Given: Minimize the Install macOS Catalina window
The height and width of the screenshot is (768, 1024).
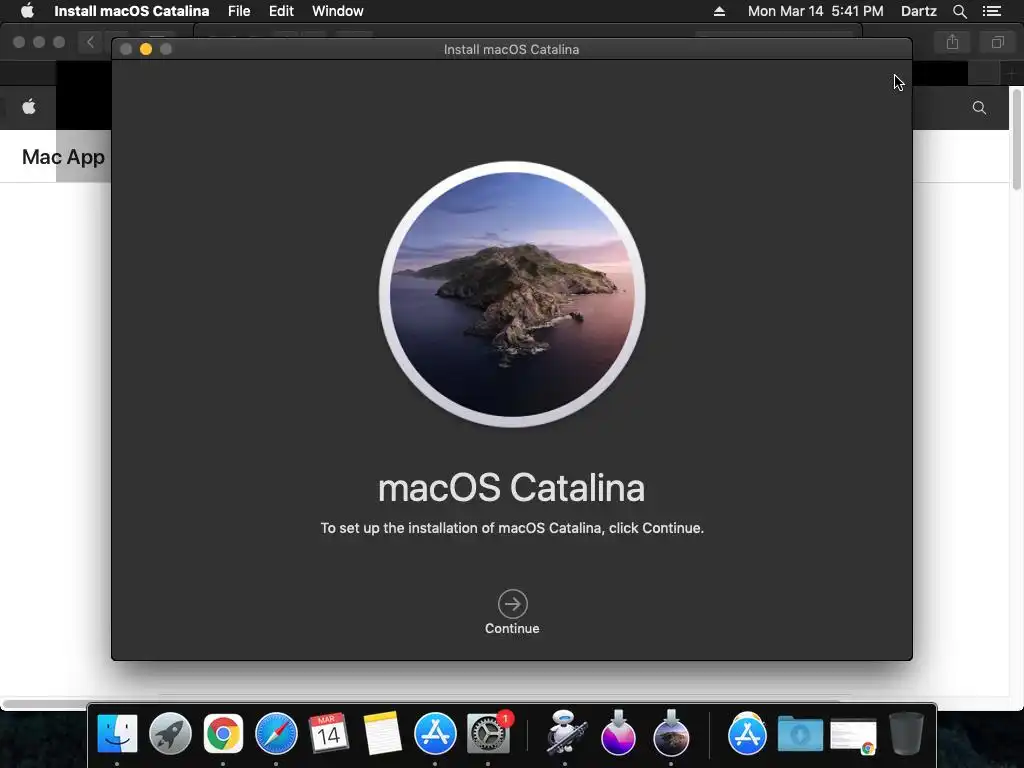Looking at the screenshot, I should (146, 49).
